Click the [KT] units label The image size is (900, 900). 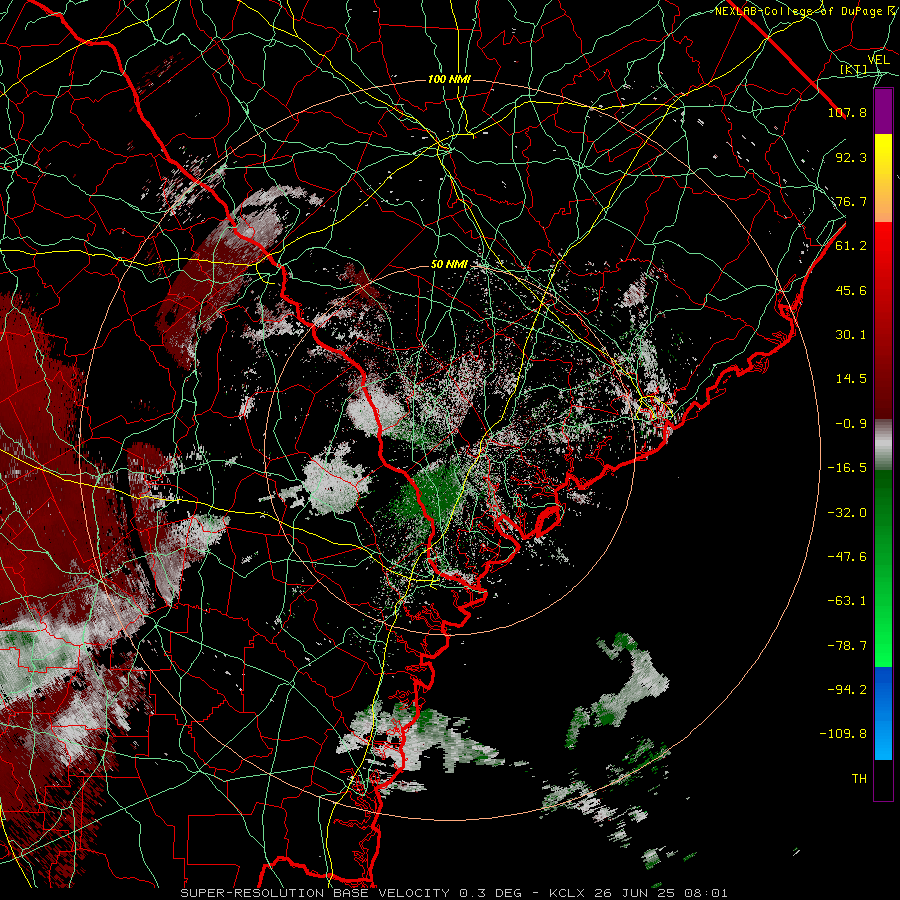(854, 69)
